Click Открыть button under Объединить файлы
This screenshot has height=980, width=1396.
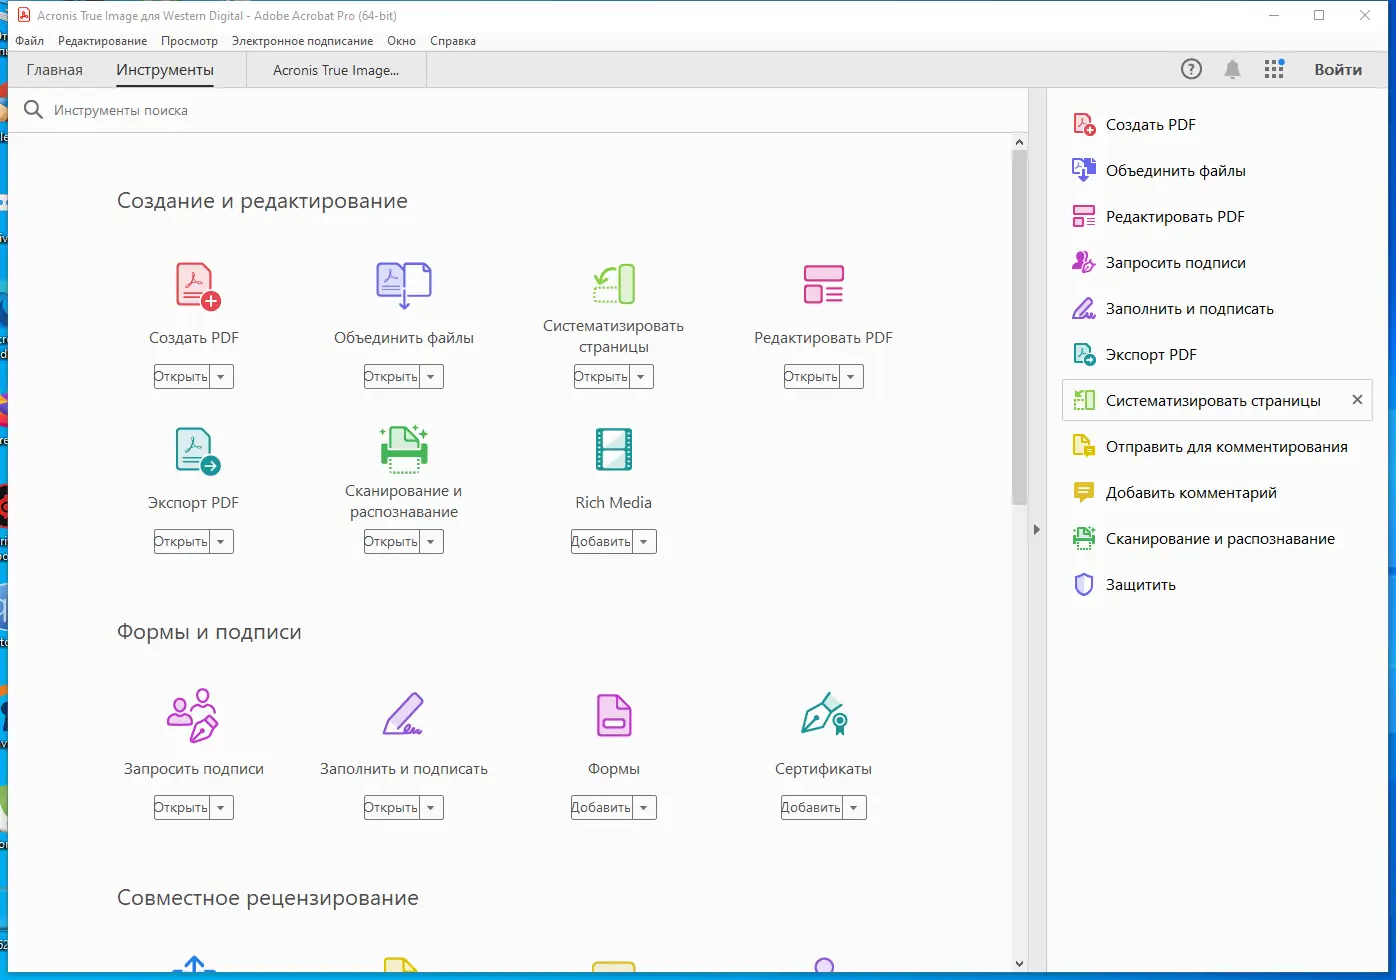click(x=391, y=377)
